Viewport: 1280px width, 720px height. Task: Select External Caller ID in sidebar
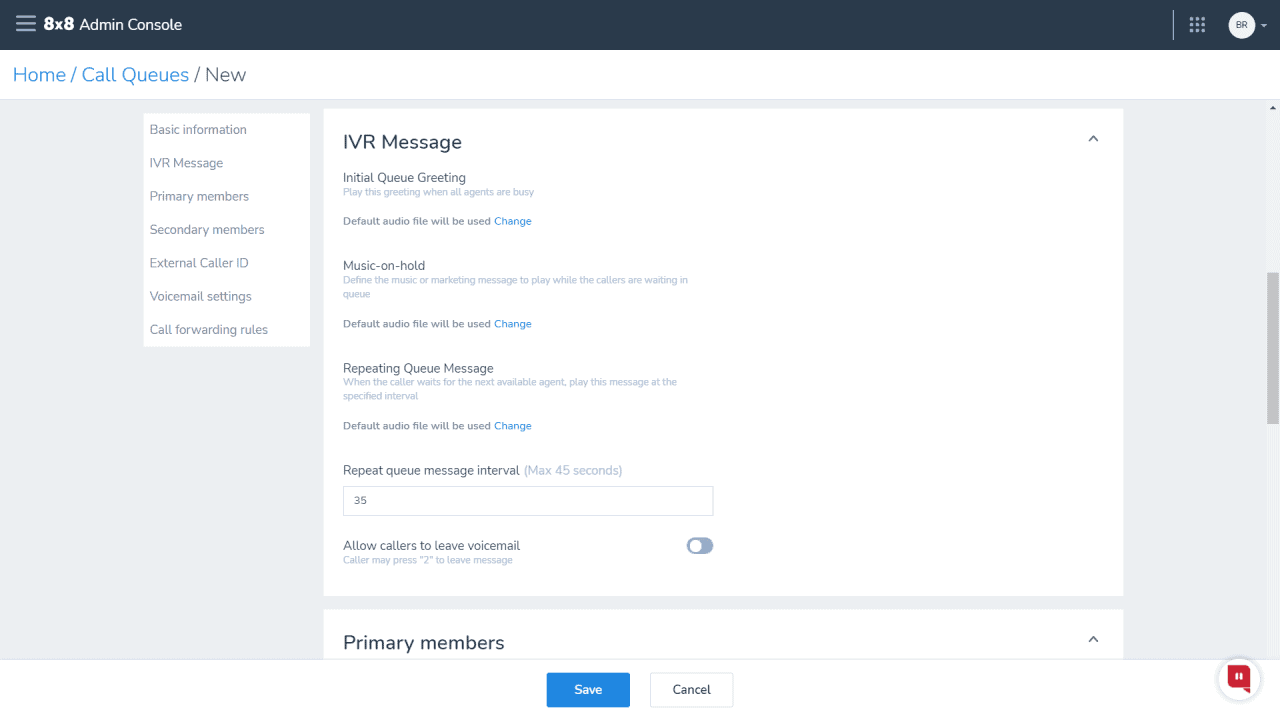click(x=199, y=263)
